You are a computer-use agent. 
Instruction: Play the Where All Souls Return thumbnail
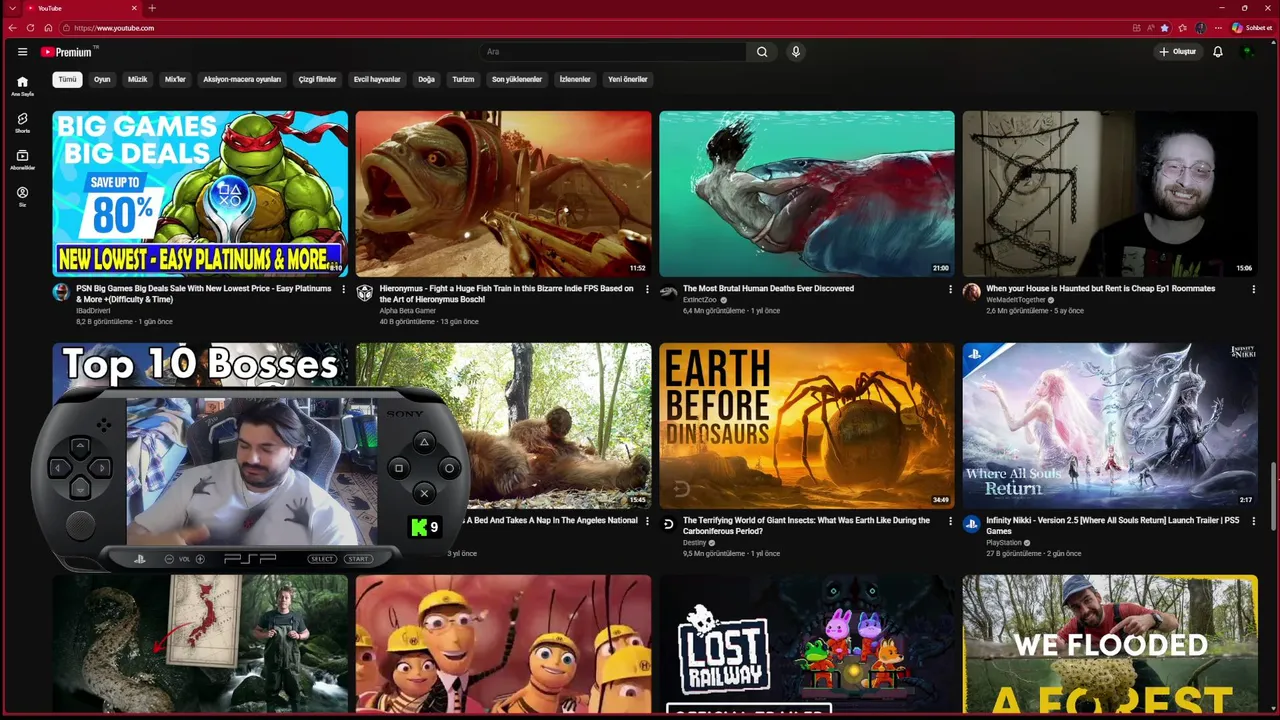point(1110,425)
